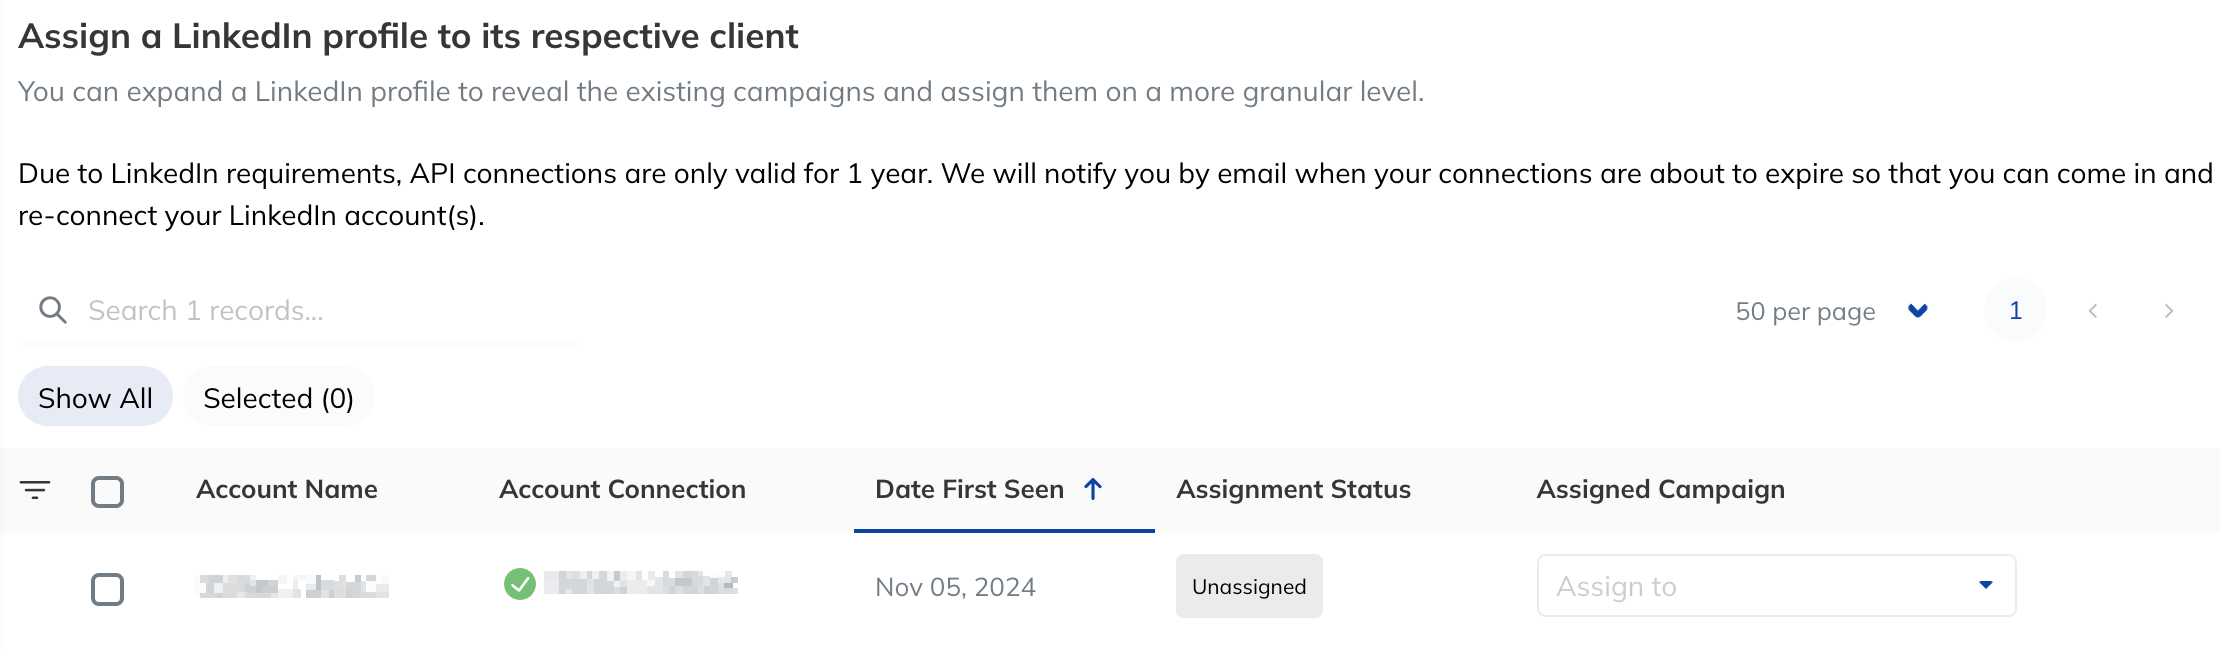2236x650 pixels.
Task: Click the ascending sort arrow icon
Action: click(x=1093, y=489)
